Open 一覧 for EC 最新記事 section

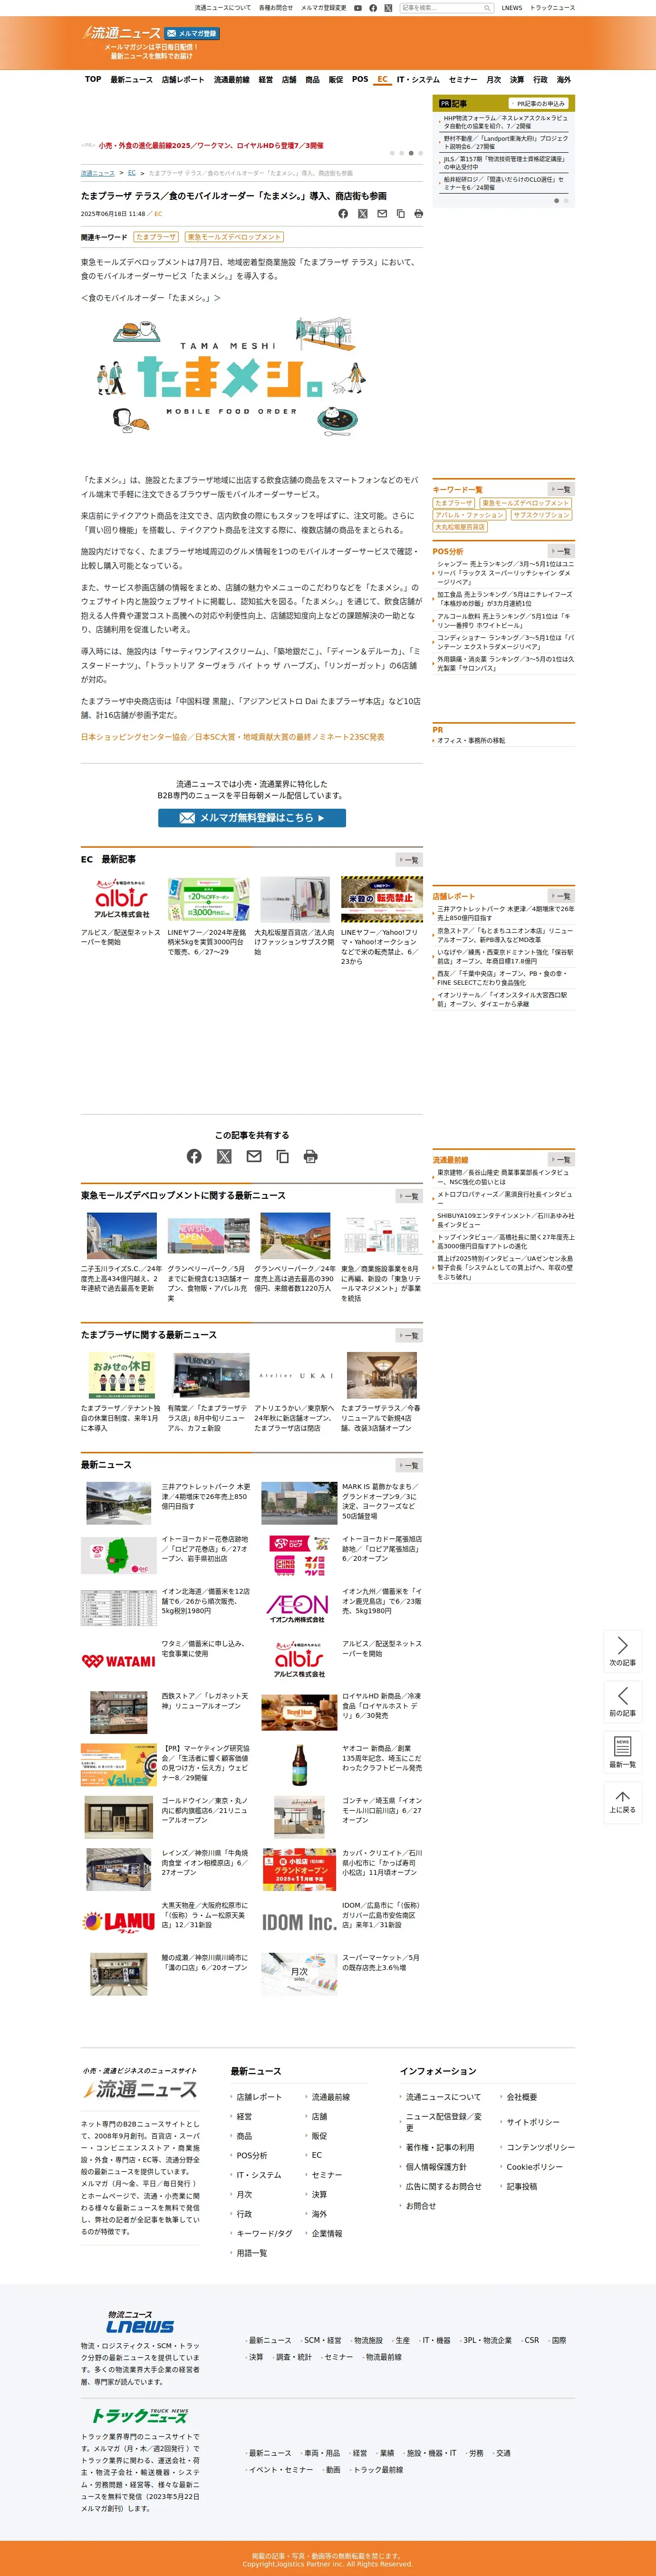[409, 860]
